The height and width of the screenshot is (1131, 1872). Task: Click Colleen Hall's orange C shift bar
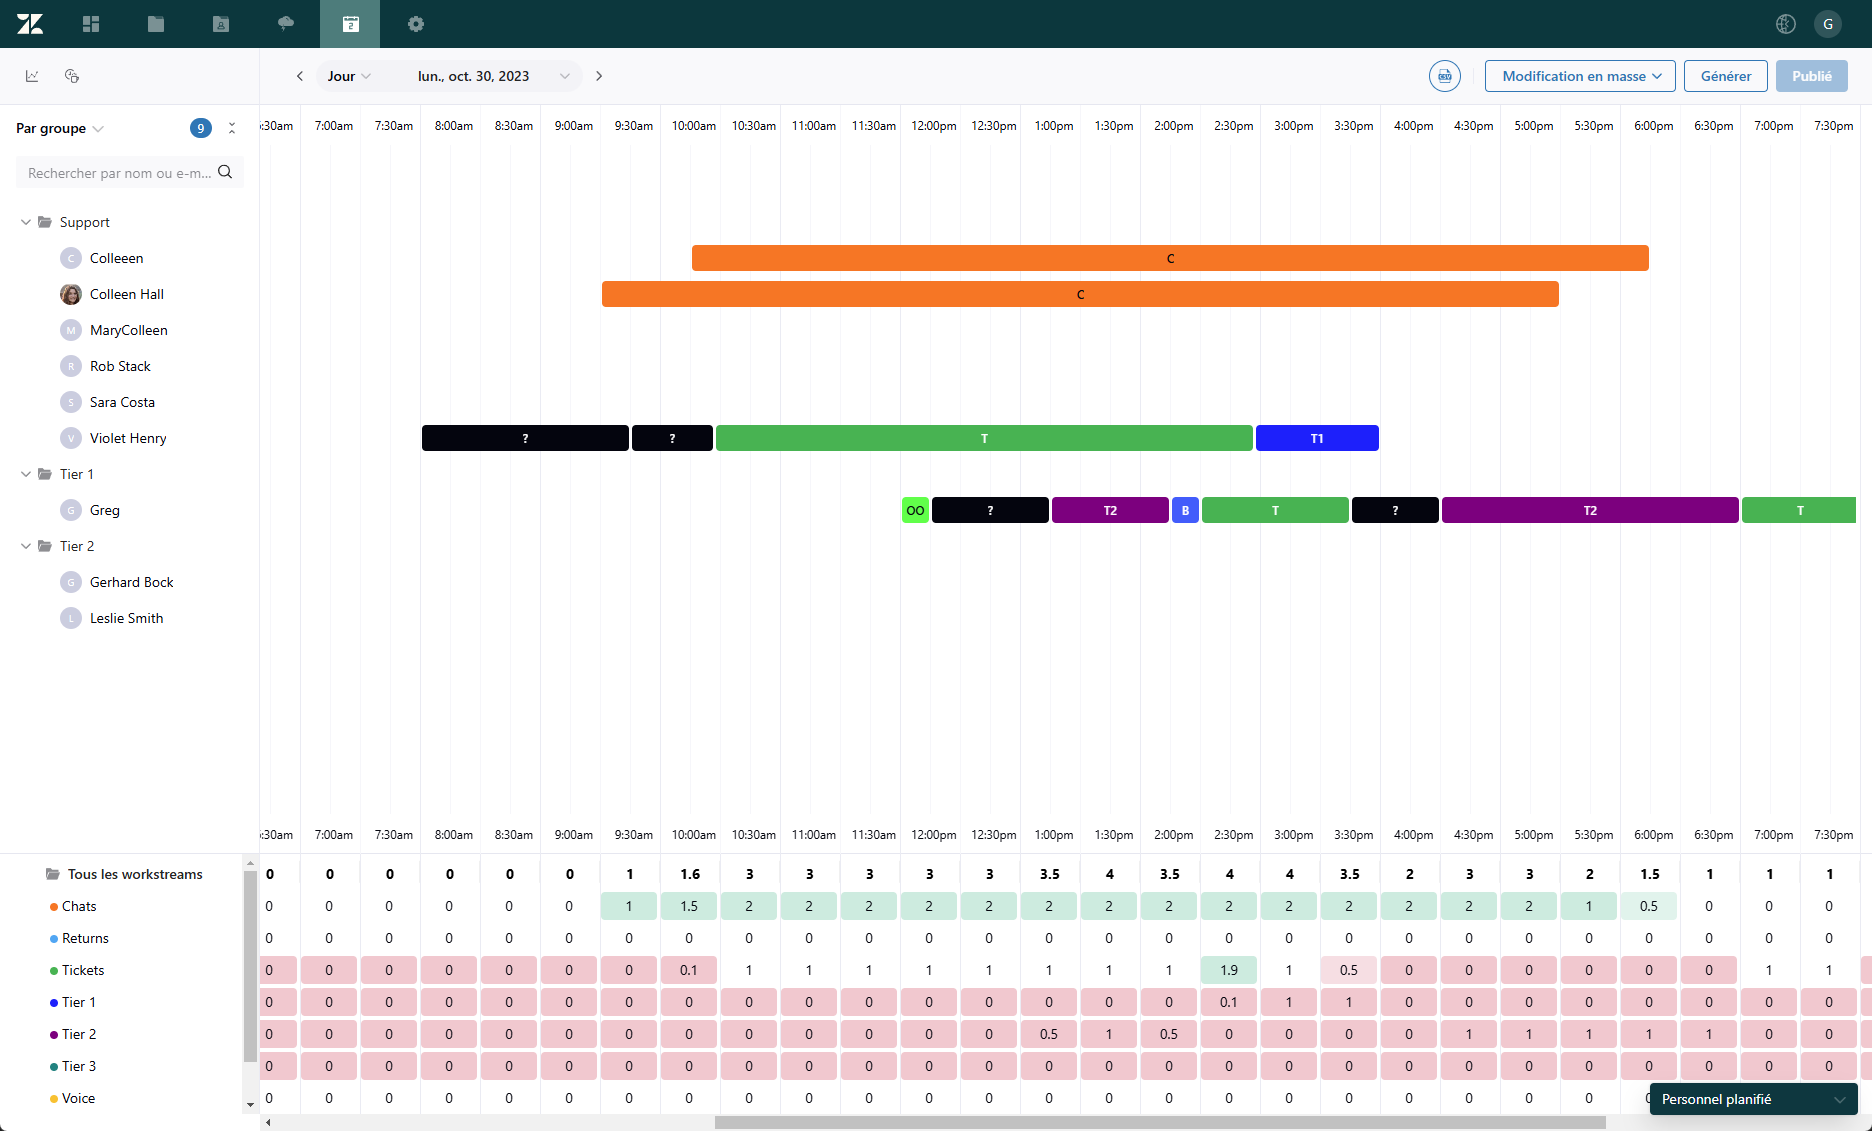coord(1080,294)
